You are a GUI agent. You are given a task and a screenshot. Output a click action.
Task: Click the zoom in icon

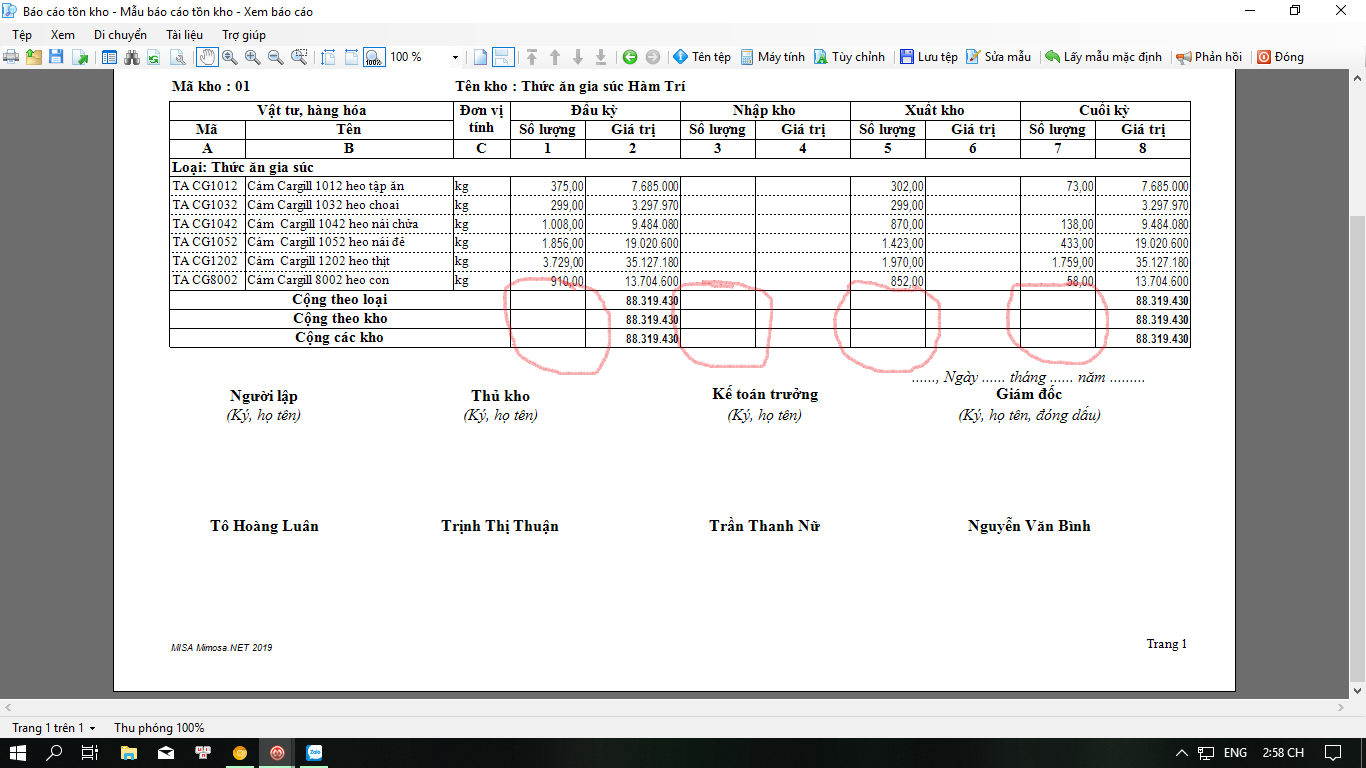click(253, 57)
